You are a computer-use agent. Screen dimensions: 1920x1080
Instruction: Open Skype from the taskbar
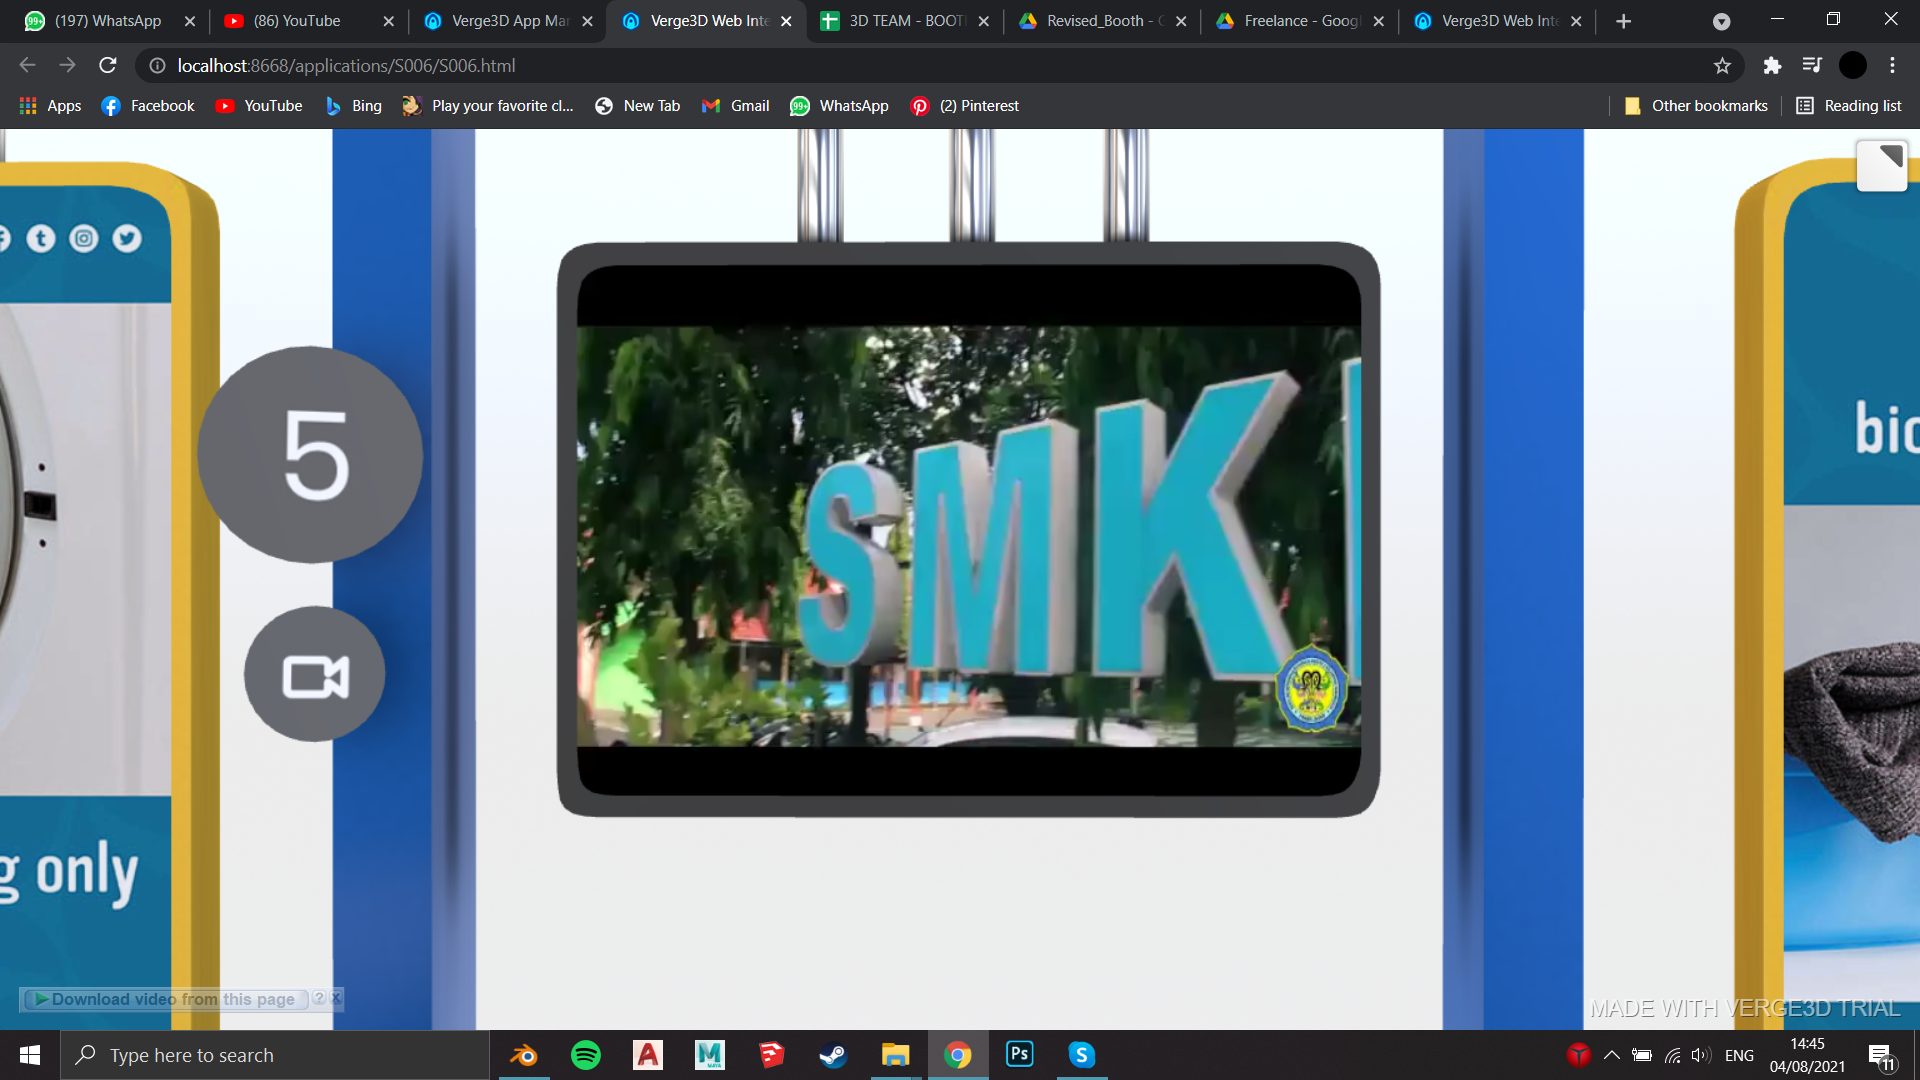coord(1082,1055)
